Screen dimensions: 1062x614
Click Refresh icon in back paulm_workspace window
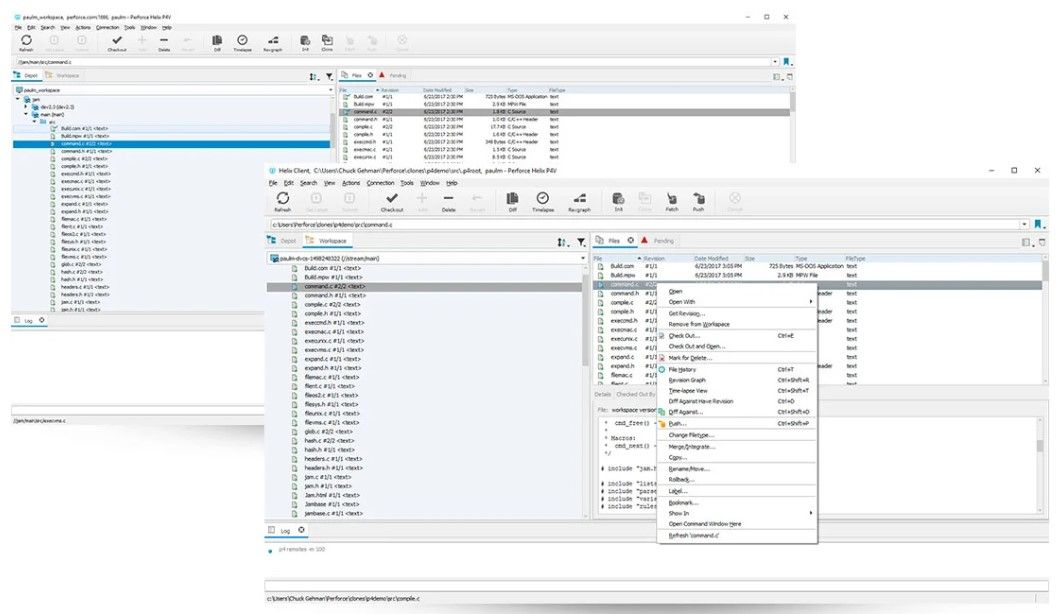(x=26, y=41)
